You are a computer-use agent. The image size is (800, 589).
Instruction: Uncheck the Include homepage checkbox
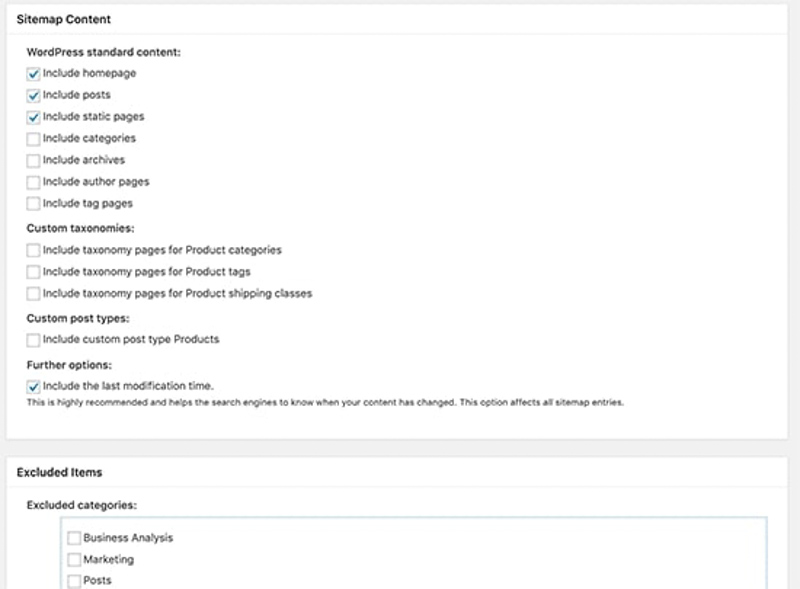point(34,73)
